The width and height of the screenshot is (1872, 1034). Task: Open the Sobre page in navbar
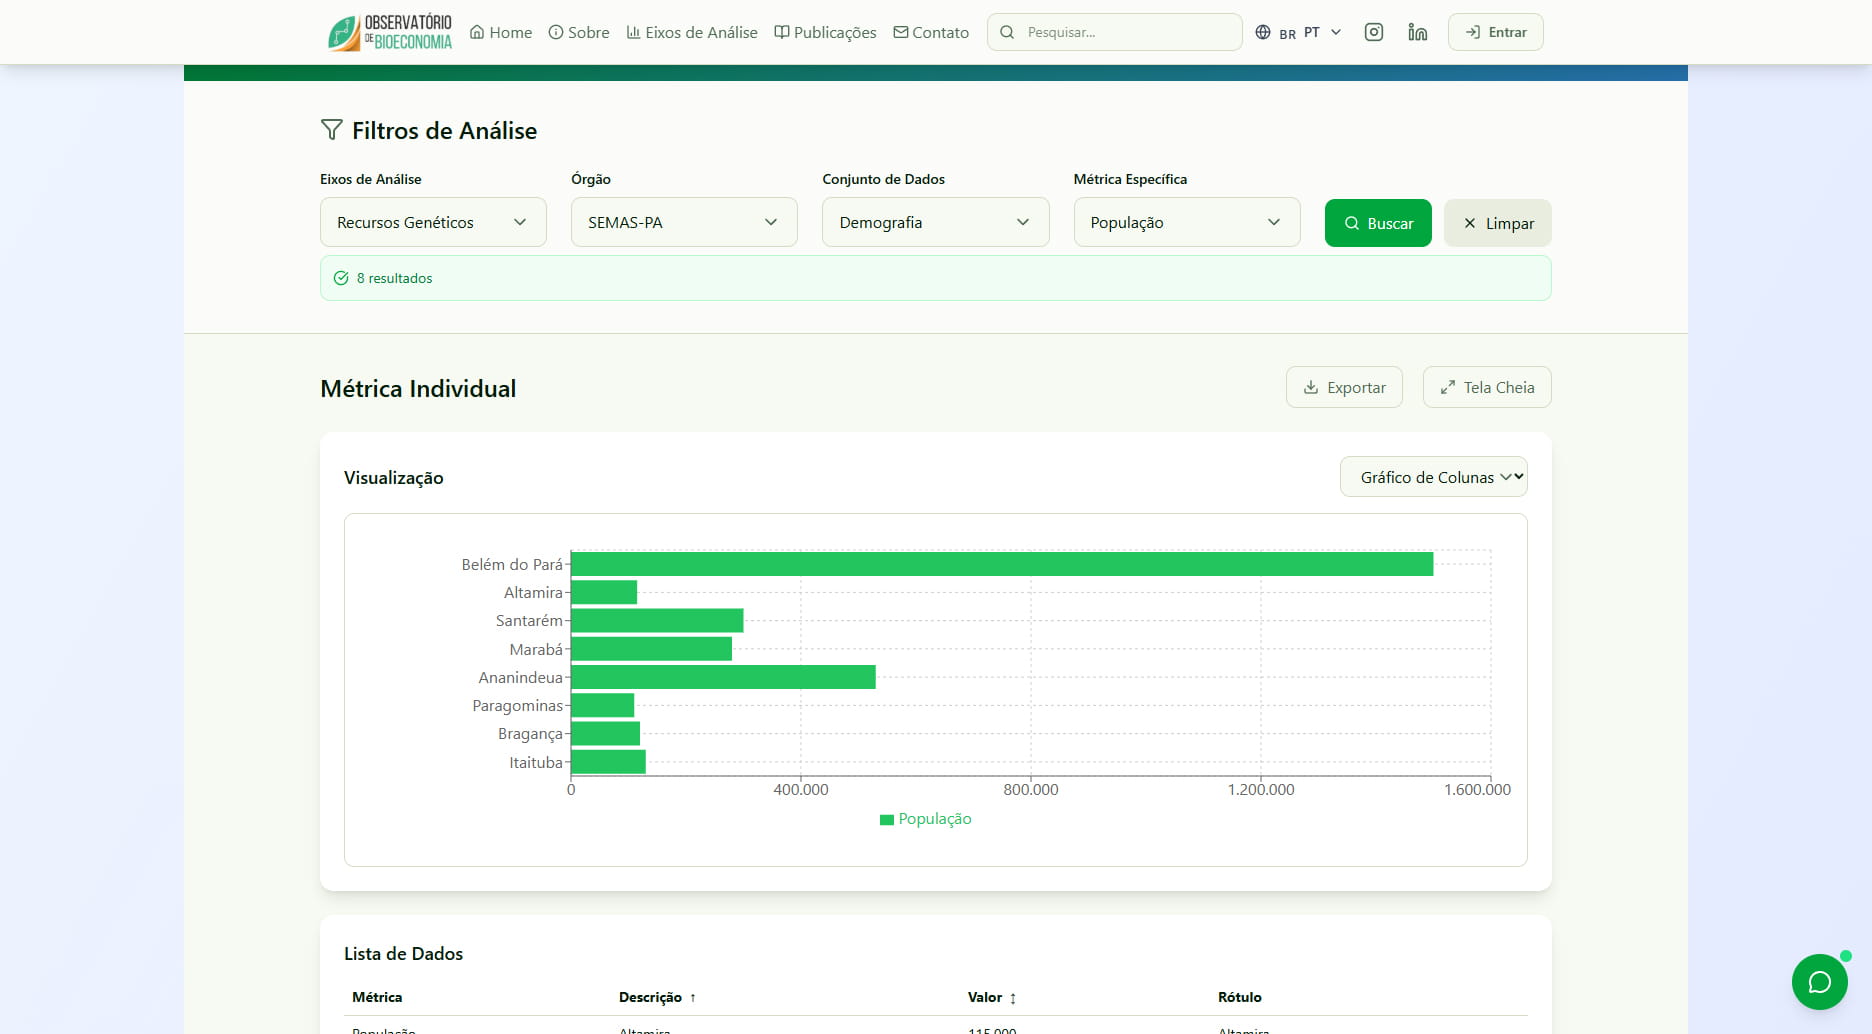click(579, 32)
